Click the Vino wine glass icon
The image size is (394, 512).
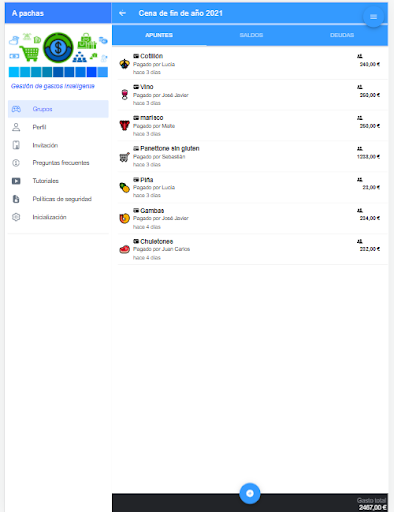pos(125,95)
